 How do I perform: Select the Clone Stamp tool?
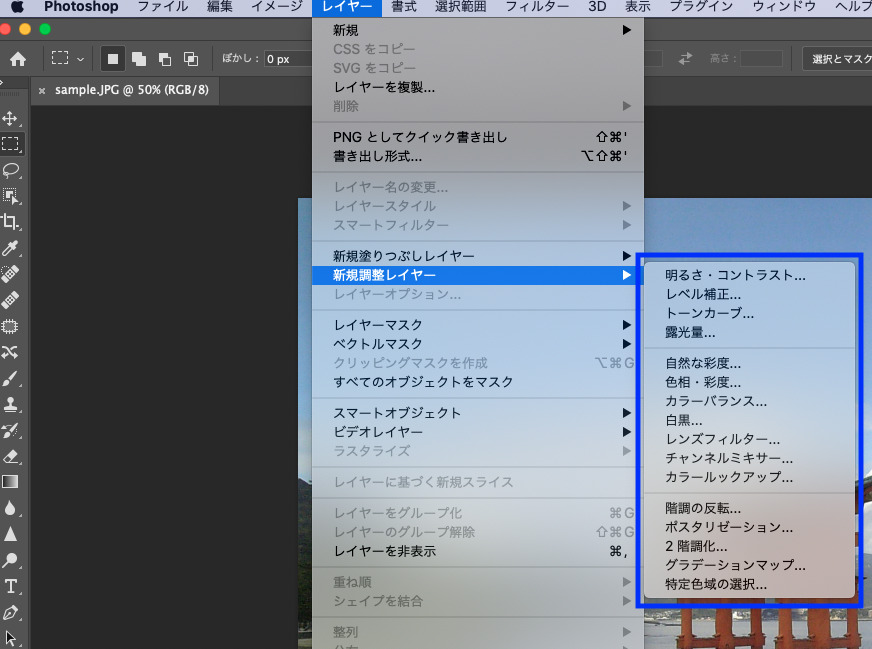coord(10,404)
